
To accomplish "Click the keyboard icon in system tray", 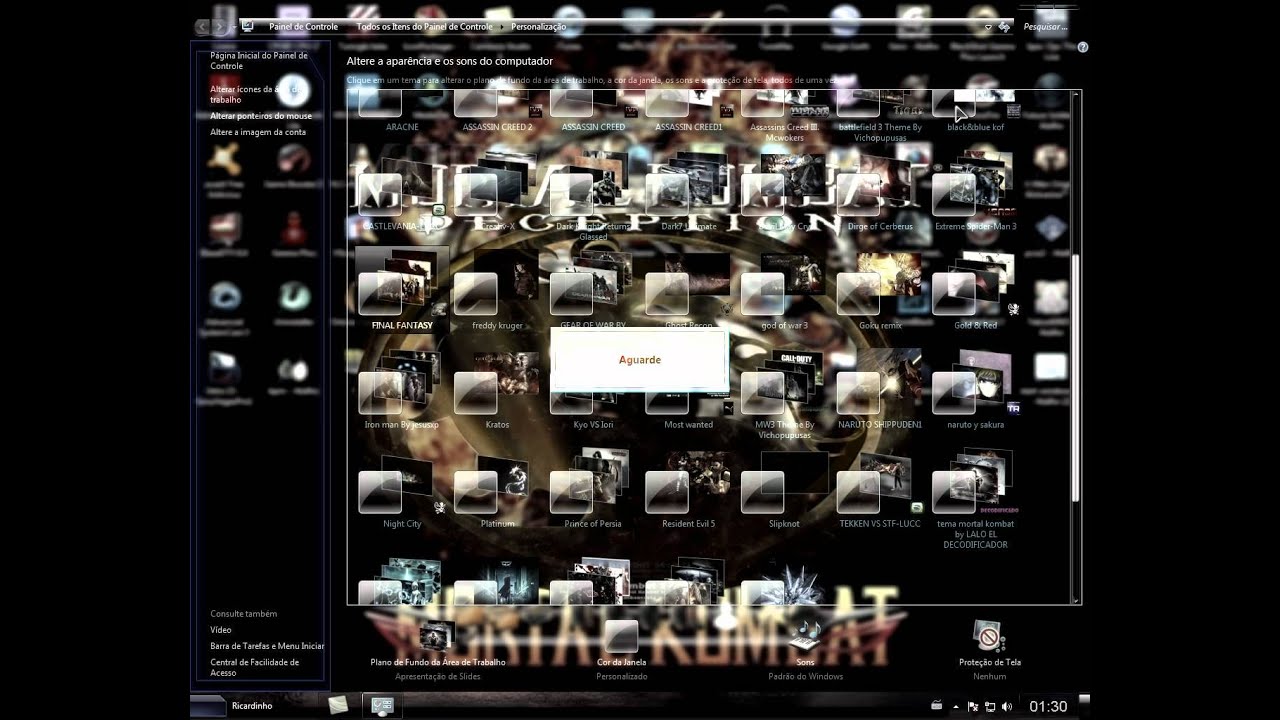I will (937, 705).
